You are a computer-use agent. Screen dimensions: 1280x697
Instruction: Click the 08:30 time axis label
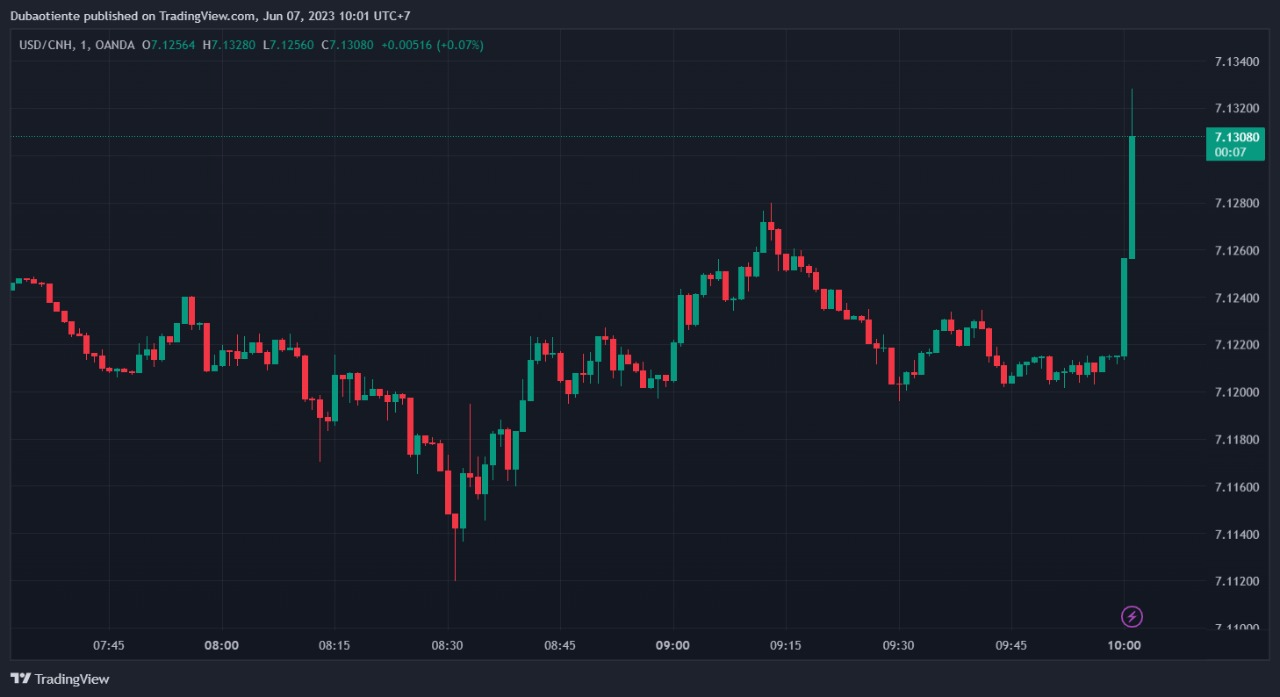(x=447, y=645)
